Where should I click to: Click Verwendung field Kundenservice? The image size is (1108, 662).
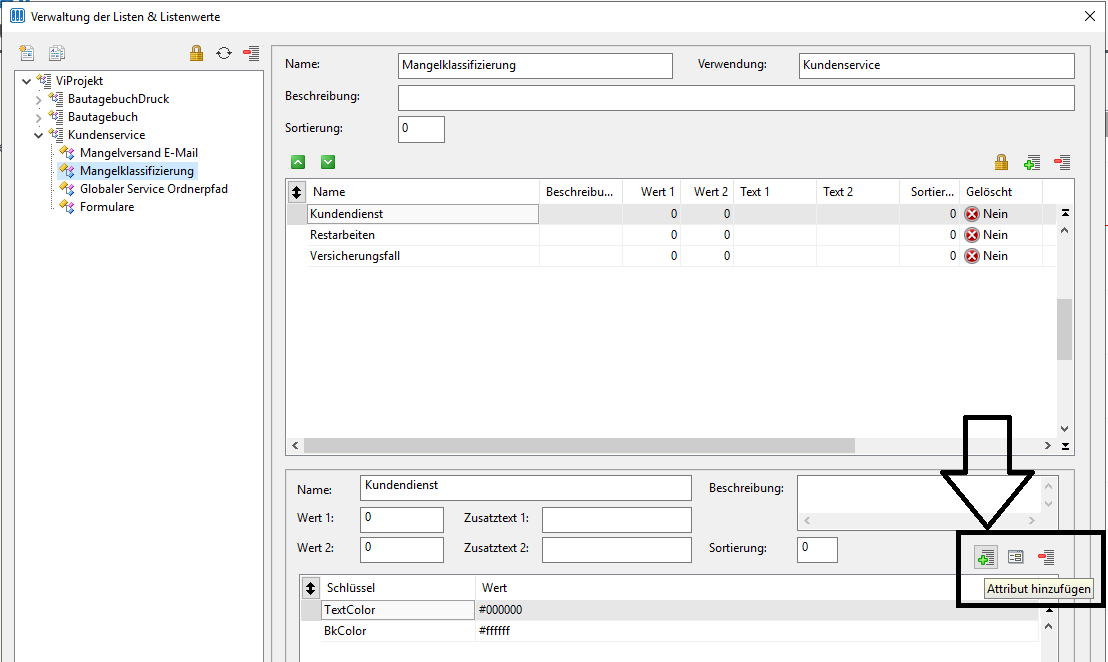pyautogui.click(x=936, y=66)
